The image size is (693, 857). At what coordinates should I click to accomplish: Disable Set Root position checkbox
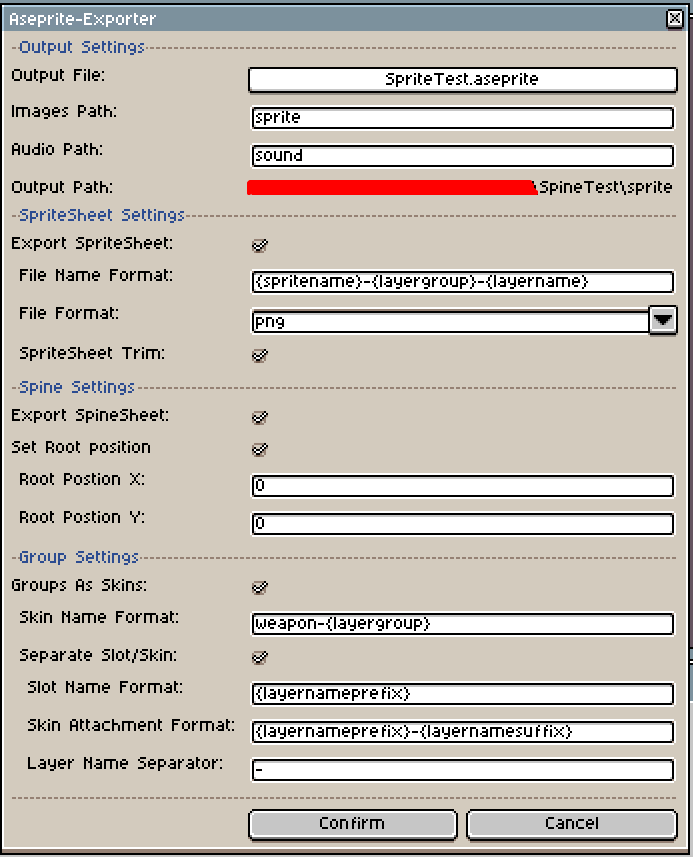point(260,449)
